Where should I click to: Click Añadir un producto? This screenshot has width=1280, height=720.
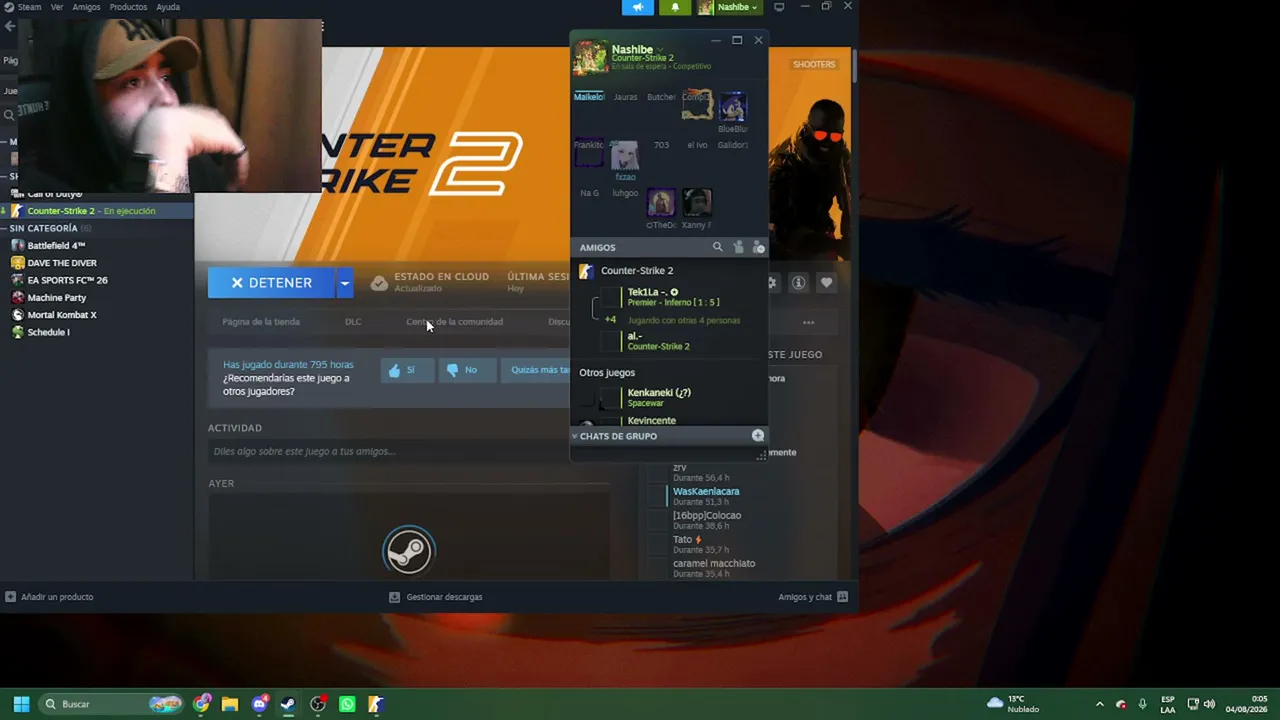pos(50,597)
